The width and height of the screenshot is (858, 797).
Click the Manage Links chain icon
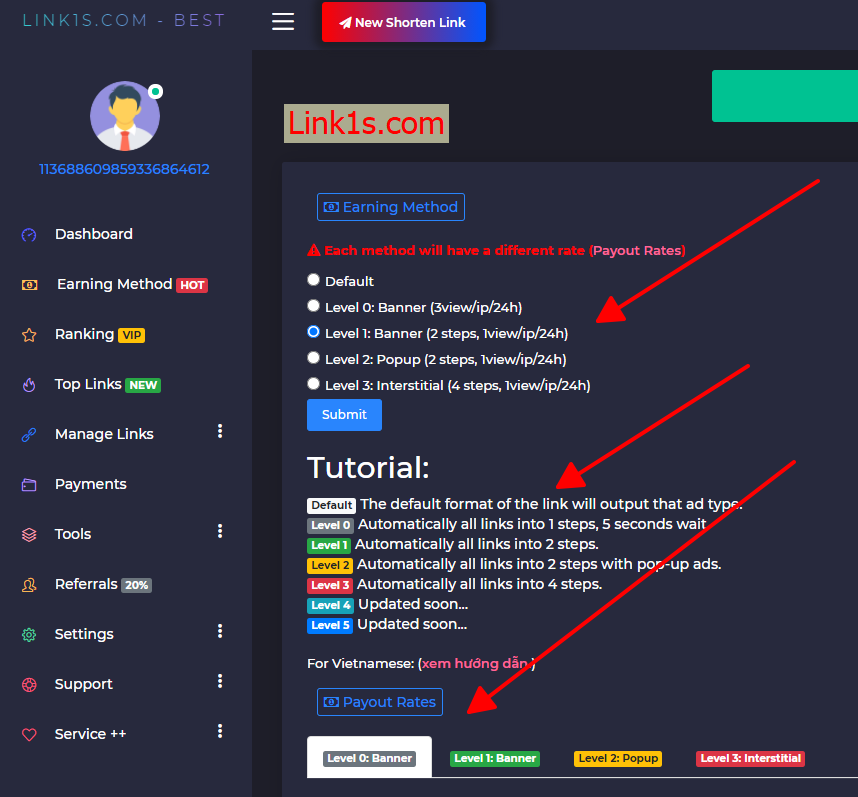pyautogui.click(x=29, y=435)
